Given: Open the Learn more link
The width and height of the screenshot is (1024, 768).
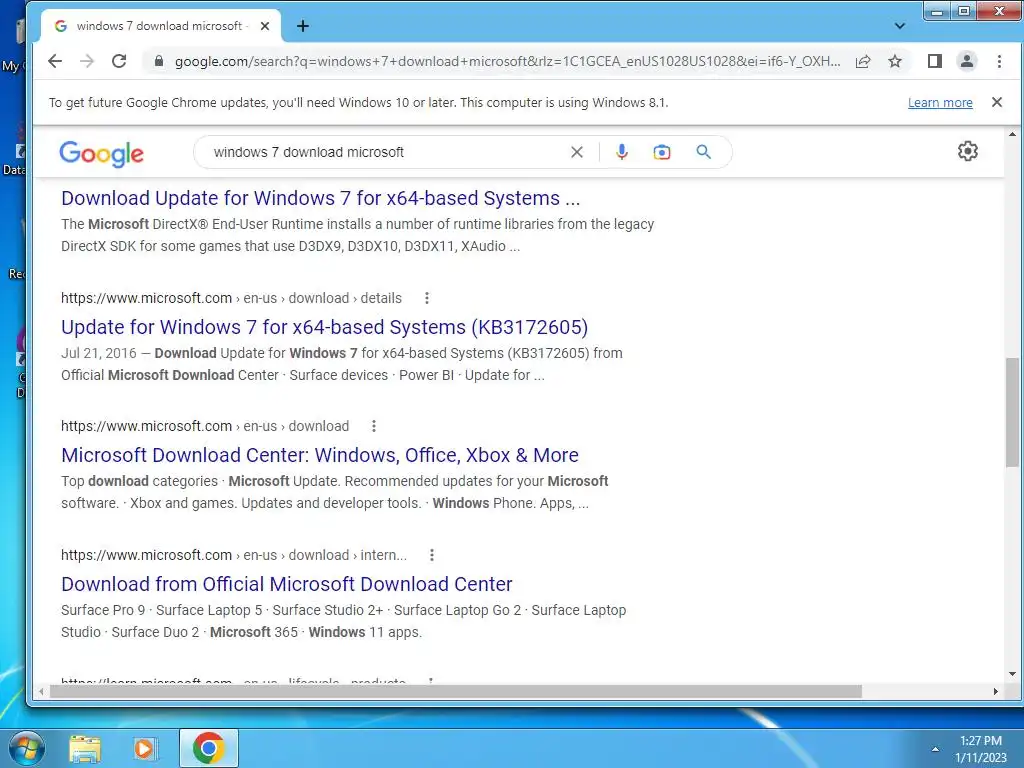Looking at the screenshot, I should pos(940,103).
